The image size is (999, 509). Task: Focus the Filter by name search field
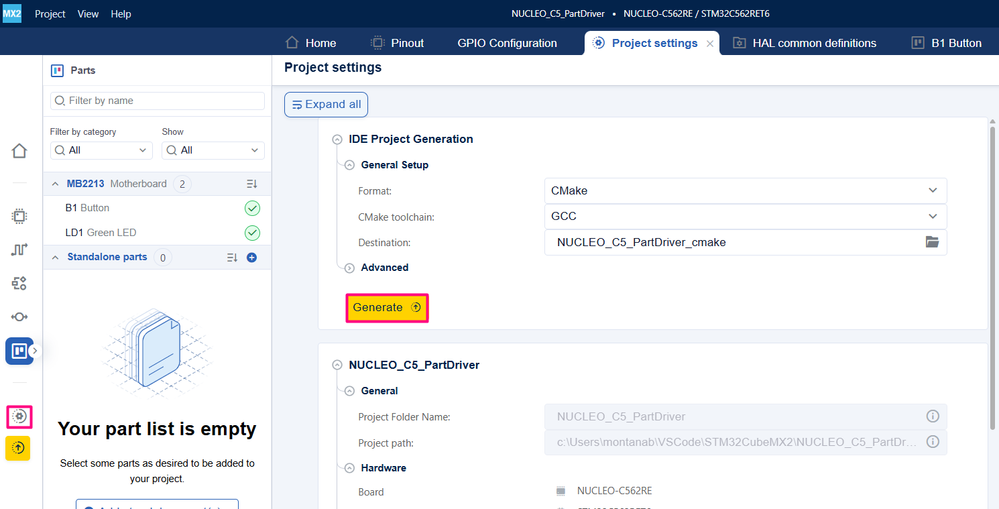(157, 101)
